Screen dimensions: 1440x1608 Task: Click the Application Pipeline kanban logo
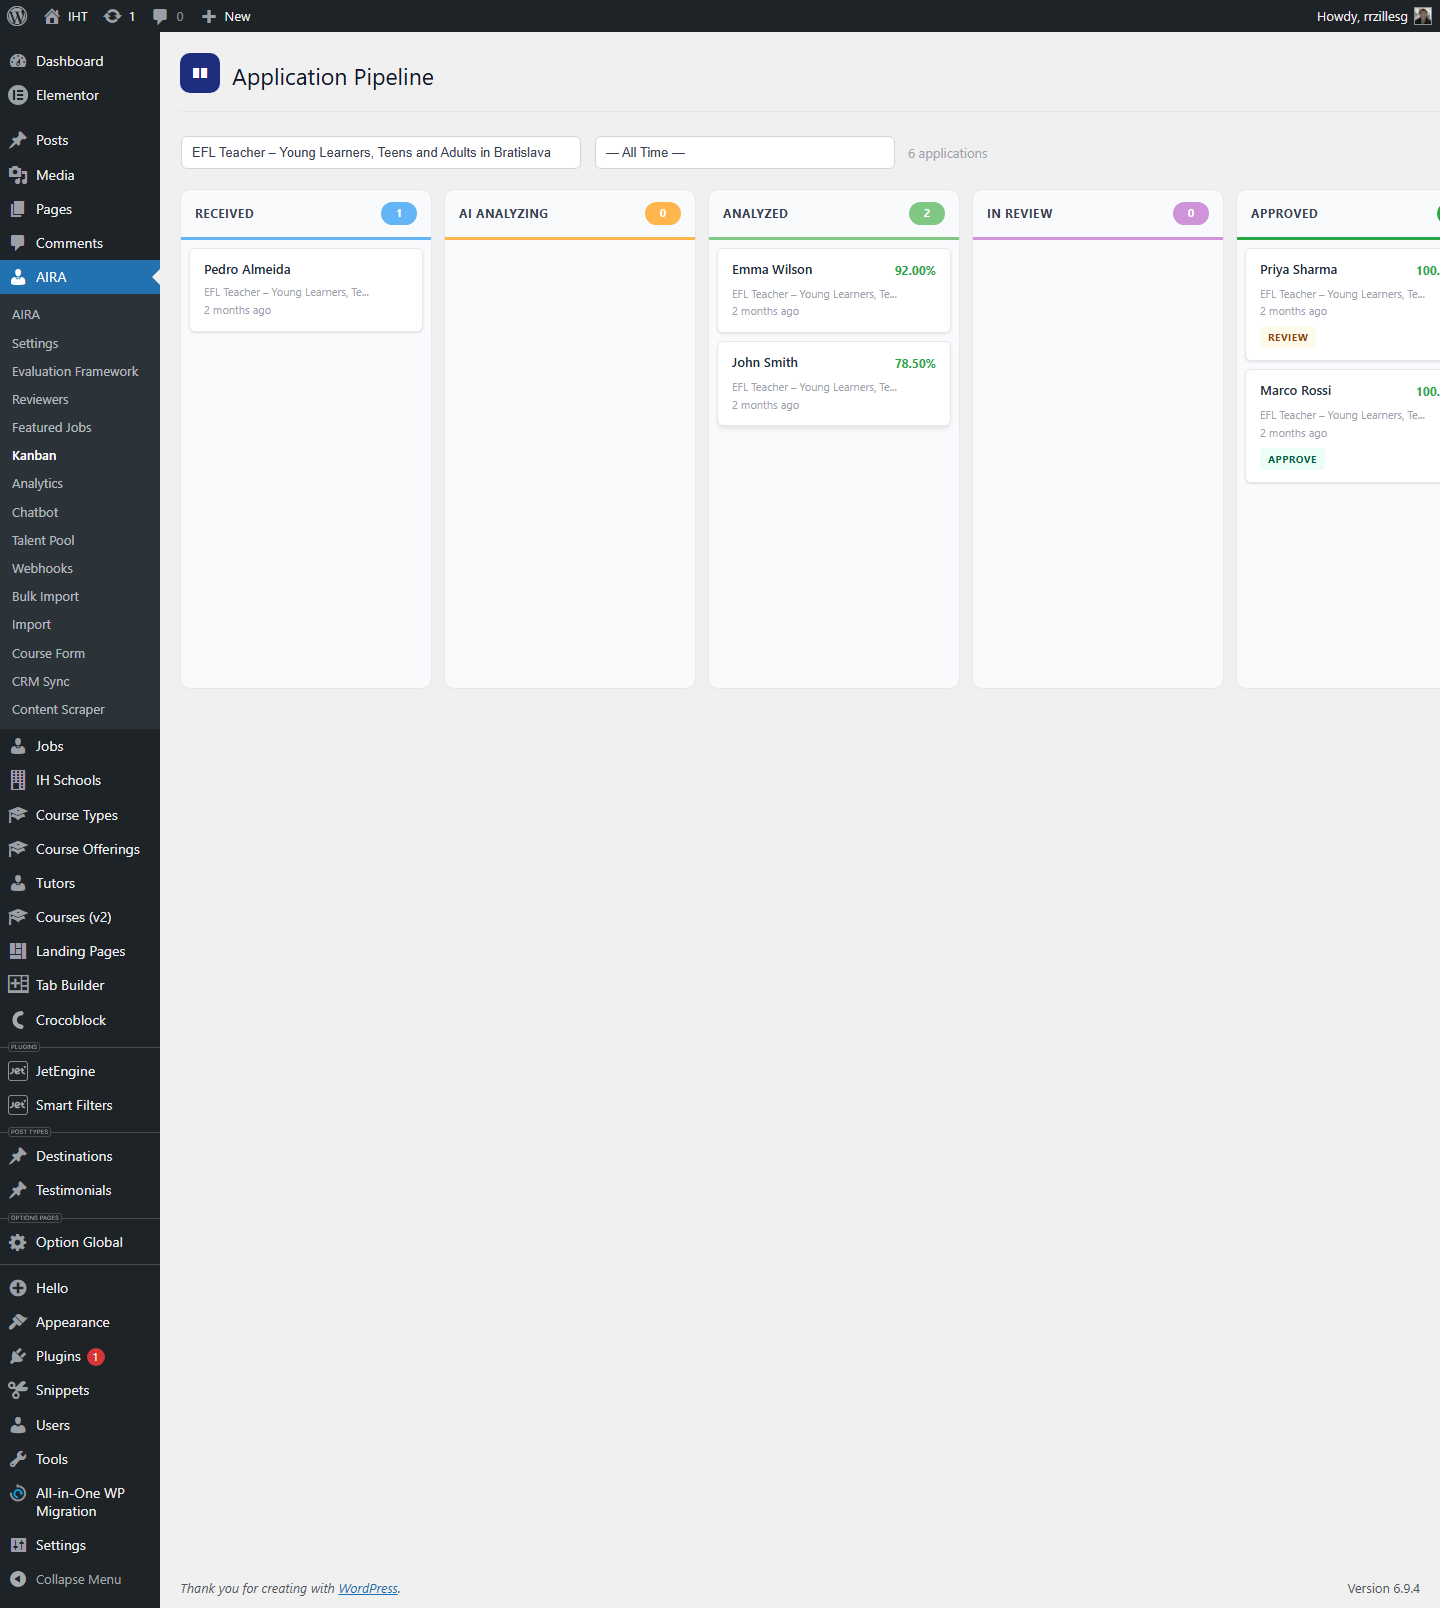[x=200, y=73]
